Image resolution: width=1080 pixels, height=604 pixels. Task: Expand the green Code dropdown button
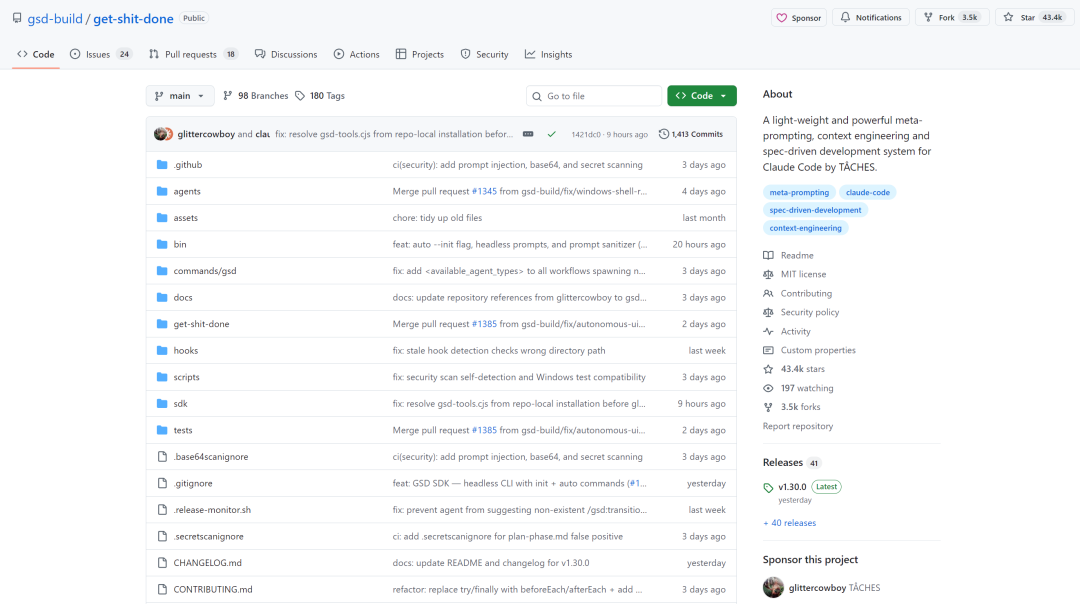702,96
